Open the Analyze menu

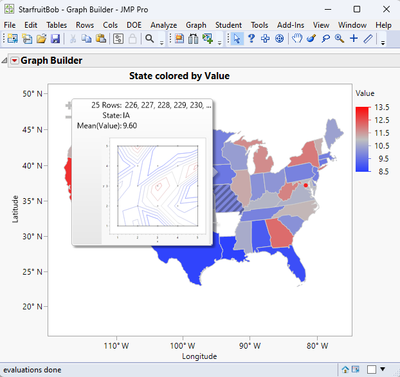164,25
